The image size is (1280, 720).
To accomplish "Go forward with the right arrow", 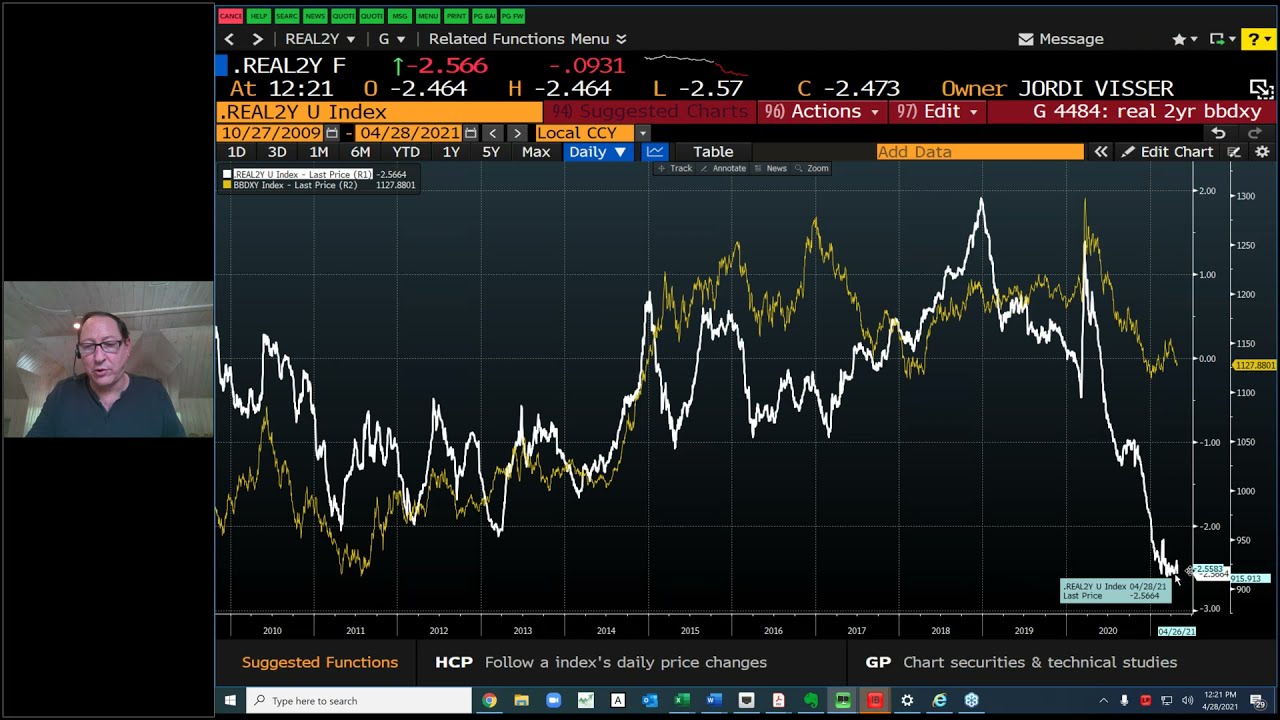I will tap(257, 39).
